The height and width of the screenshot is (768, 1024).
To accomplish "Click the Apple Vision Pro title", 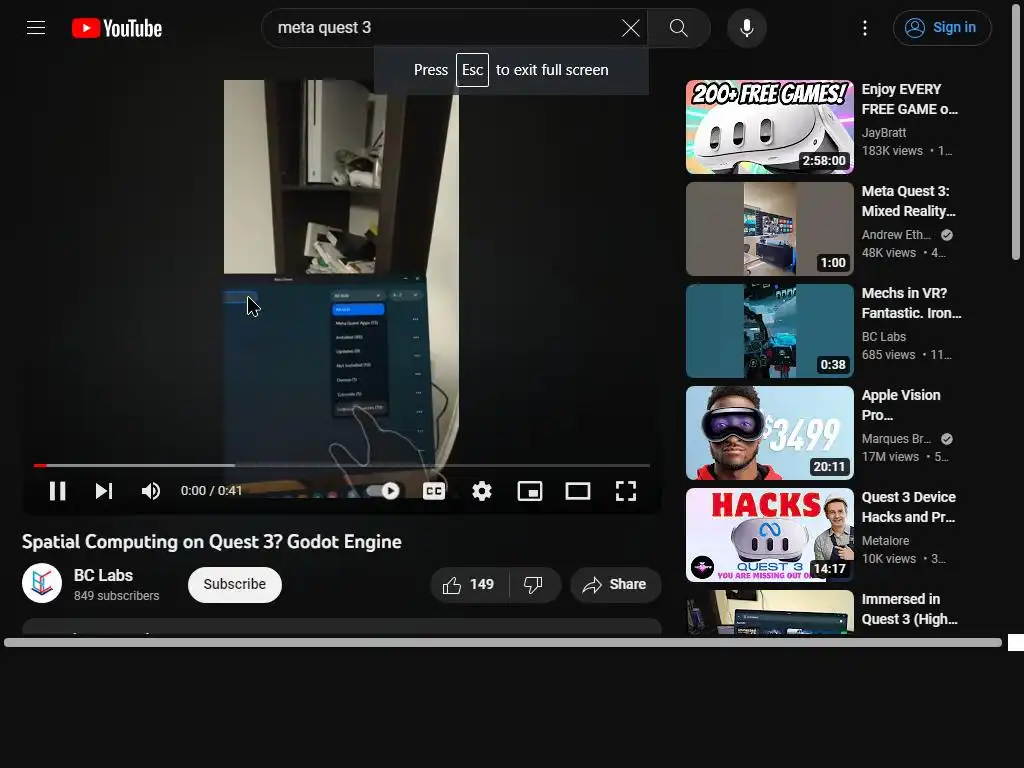I will 901,405.
